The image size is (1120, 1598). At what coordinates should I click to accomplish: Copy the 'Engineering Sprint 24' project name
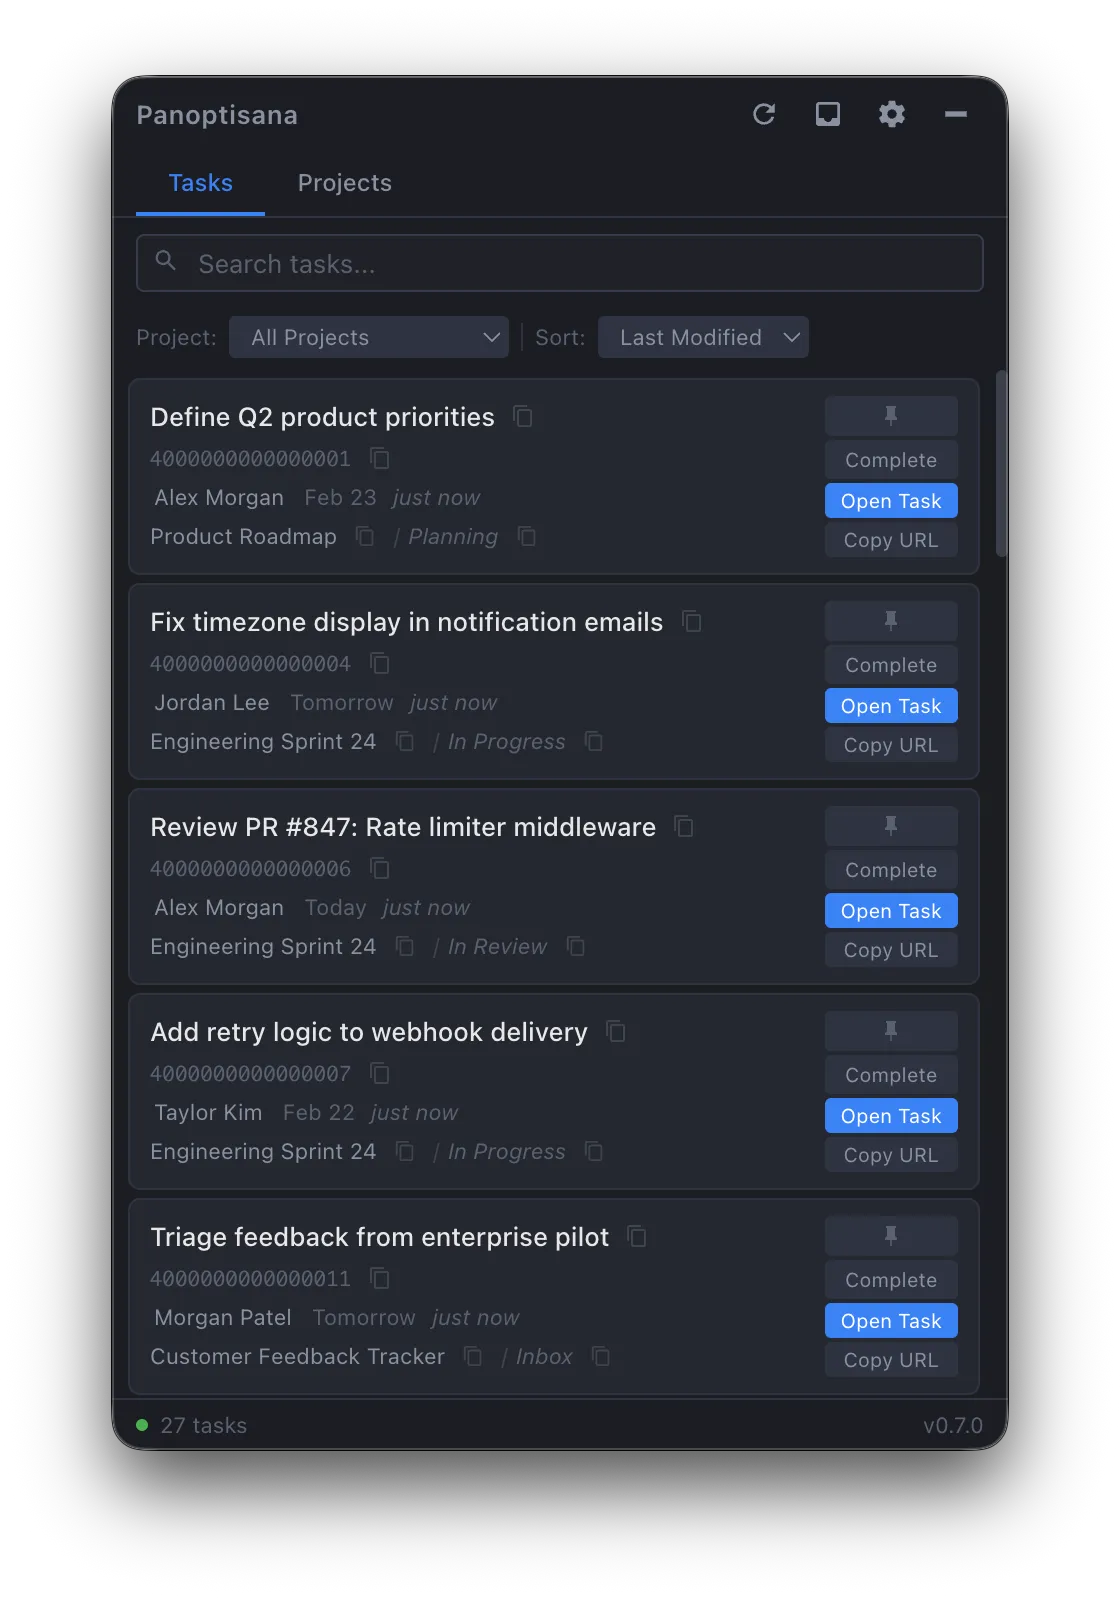pos(404,741)
